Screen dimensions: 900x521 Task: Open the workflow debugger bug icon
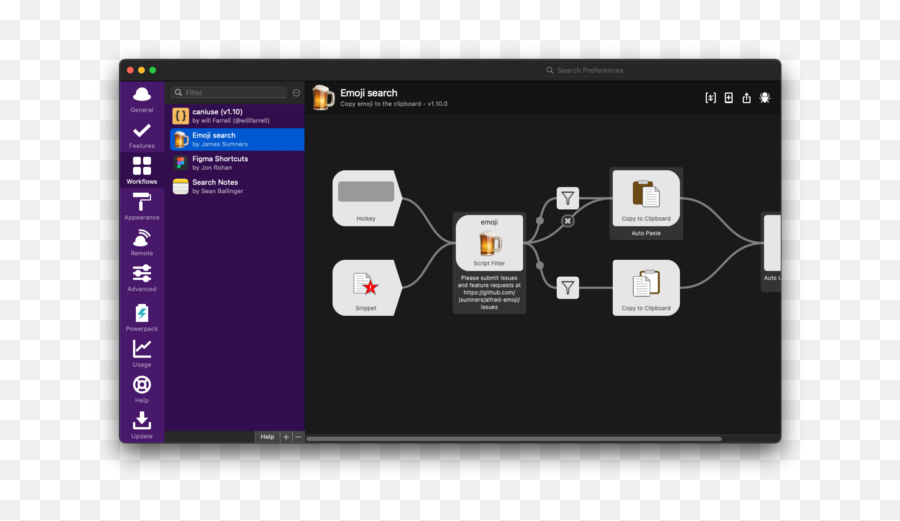pyautogui.click(x=765, y=98)
